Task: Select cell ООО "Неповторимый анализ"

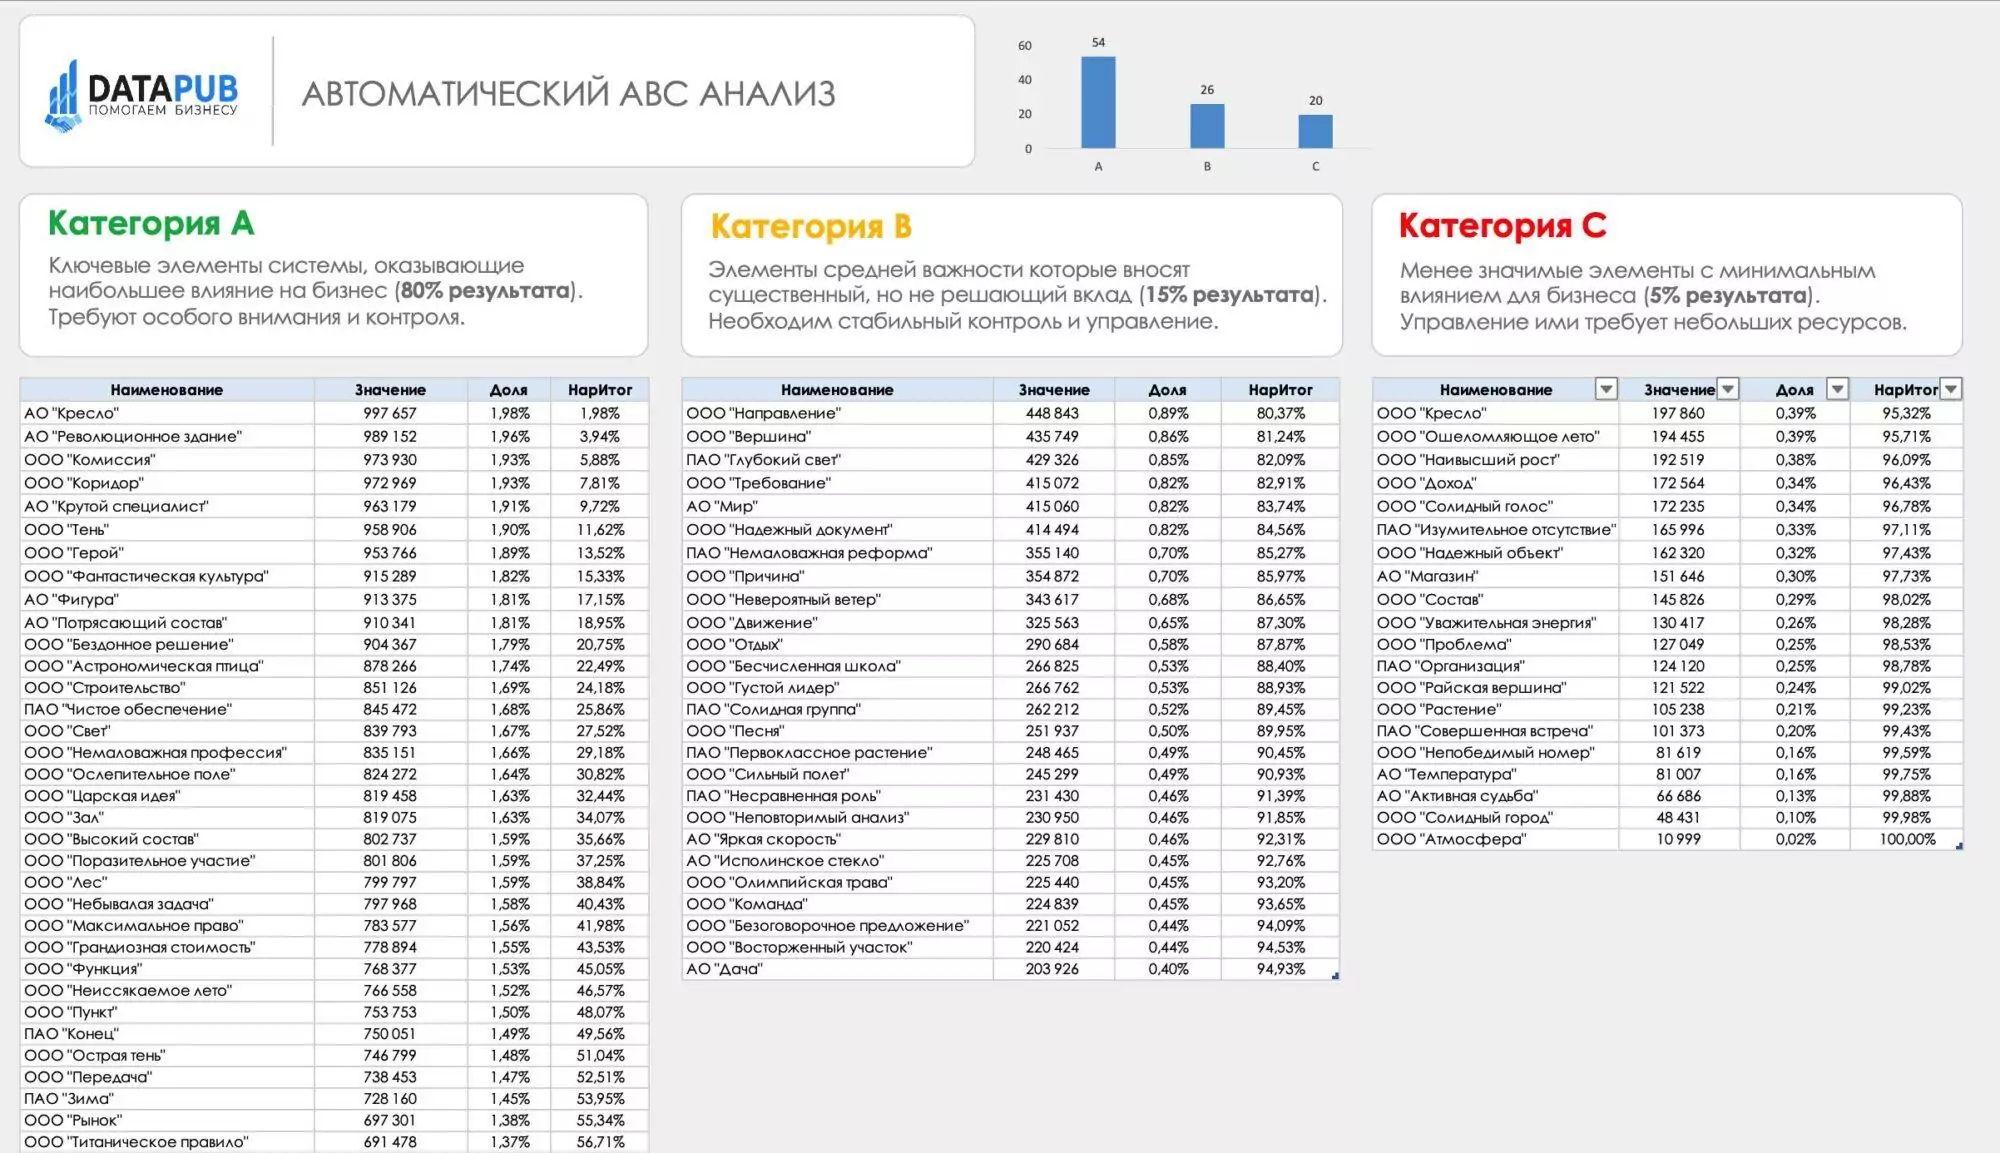Action: click(x=838, y=817)
